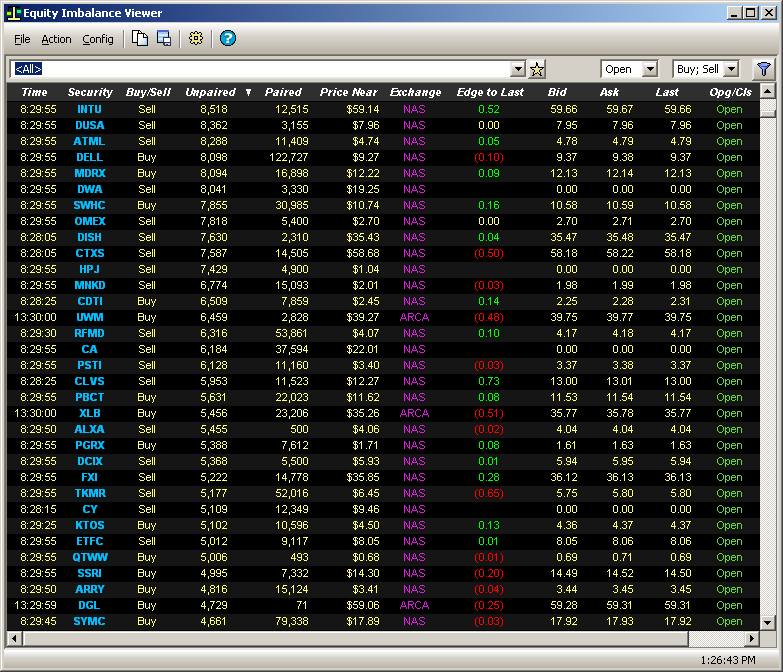
Task: Sort by the Bid column header
Action: click(x=557, y=92)
